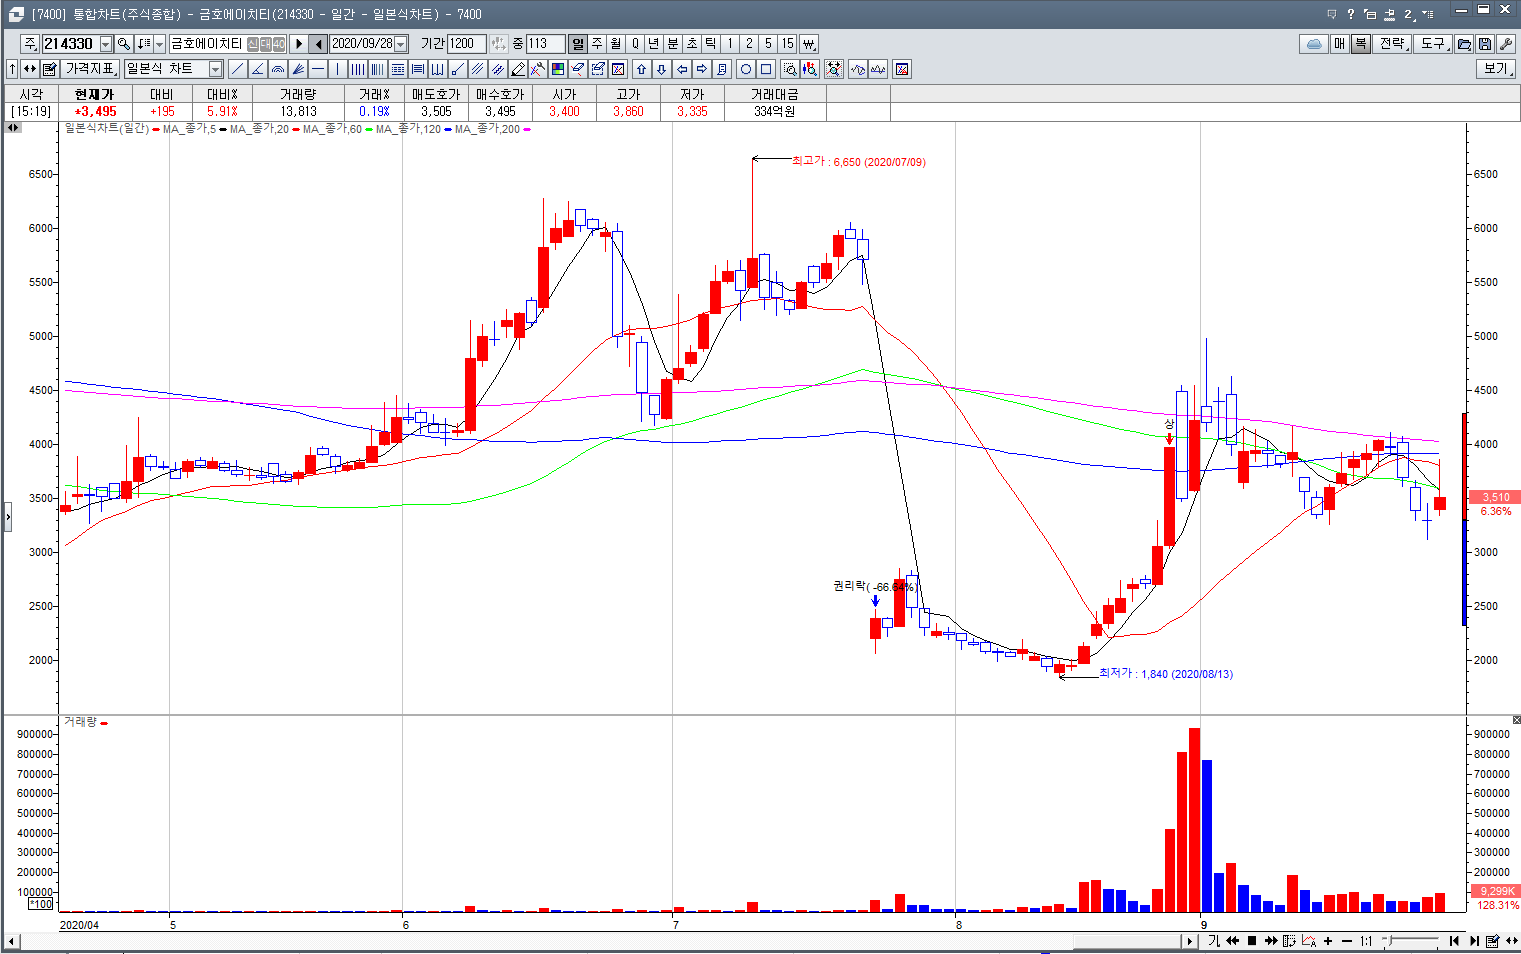Select the circle drawing tool
The width and height of the screenshot is (1521, 954).
pyautogui.click(x=746, y=69)
